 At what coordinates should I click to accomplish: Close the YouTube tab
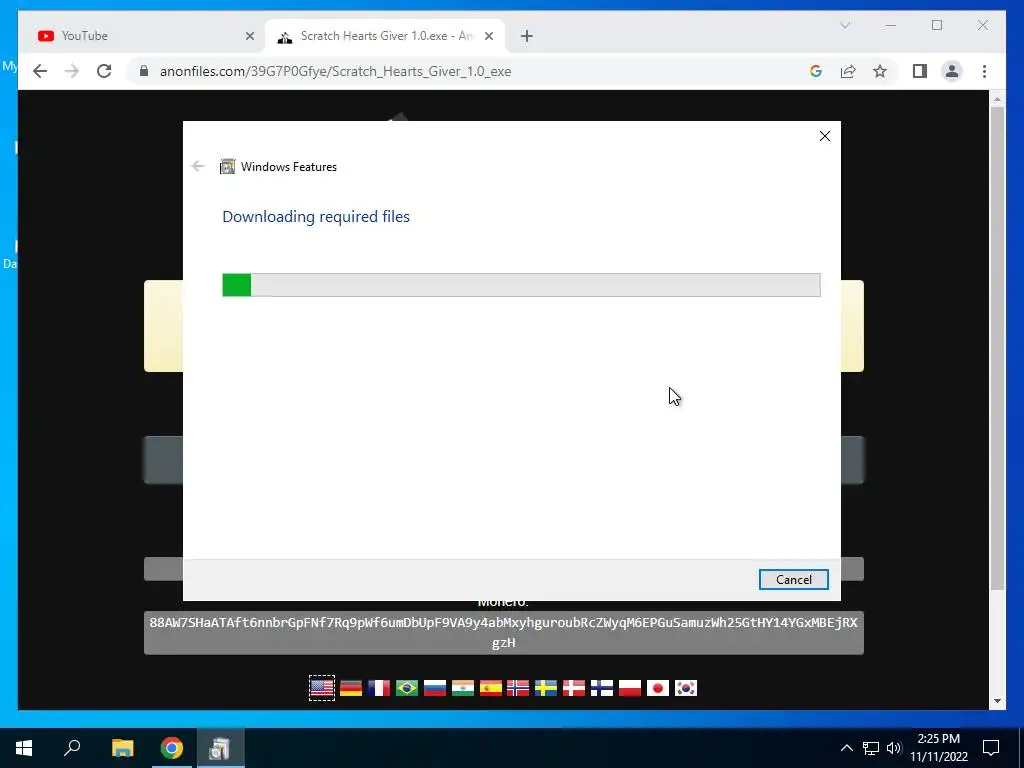tap(249, 36)
